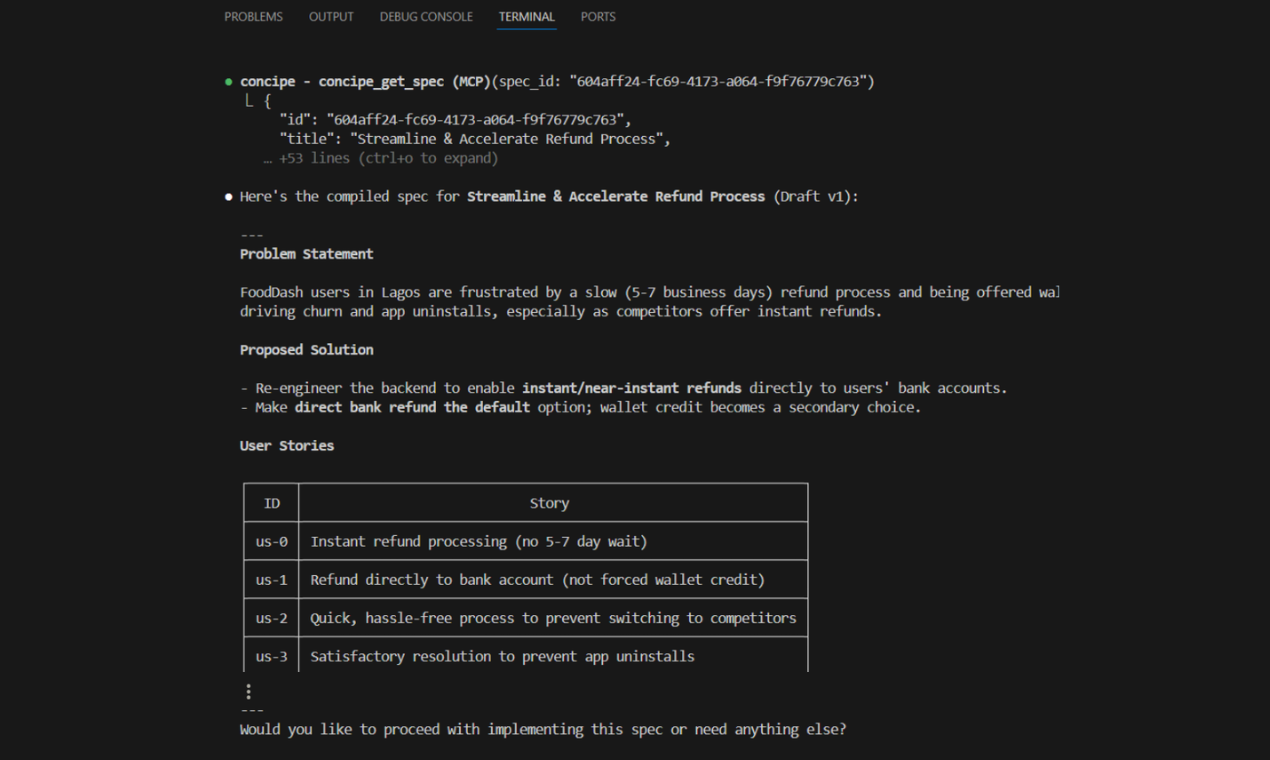Click the 'concipe_get_spec (MCP)' tool call text
Screen dimensions: 1270x760
click(x=403, y=82)
